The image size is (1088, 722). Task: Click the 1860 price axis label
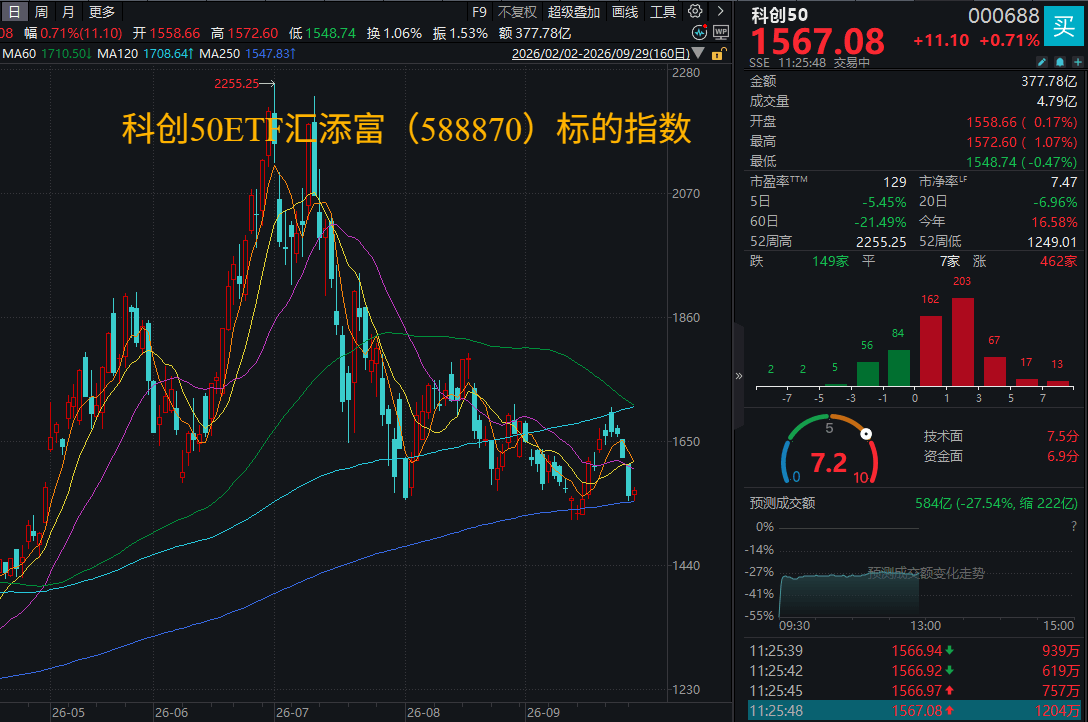(x=686, y=317)
